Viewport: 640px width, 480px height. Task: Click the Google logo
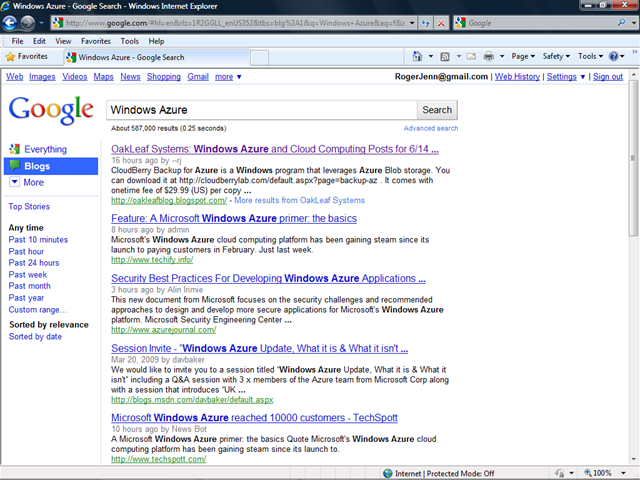(x=51, y=110)
